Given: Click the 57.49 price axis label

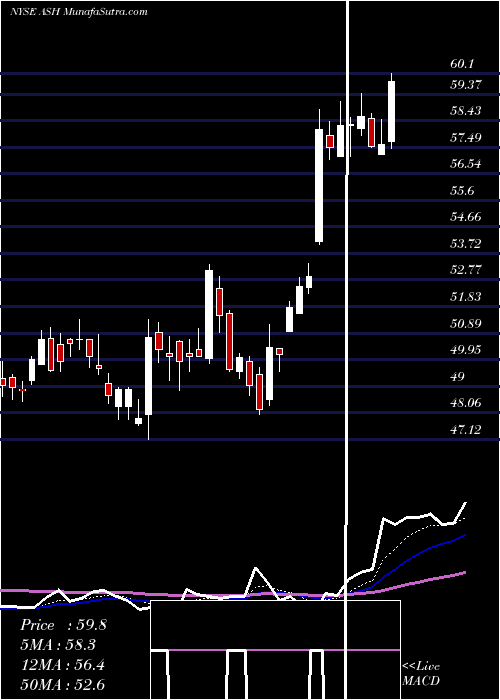Looking at the screenshot, I should coord(466,138).
